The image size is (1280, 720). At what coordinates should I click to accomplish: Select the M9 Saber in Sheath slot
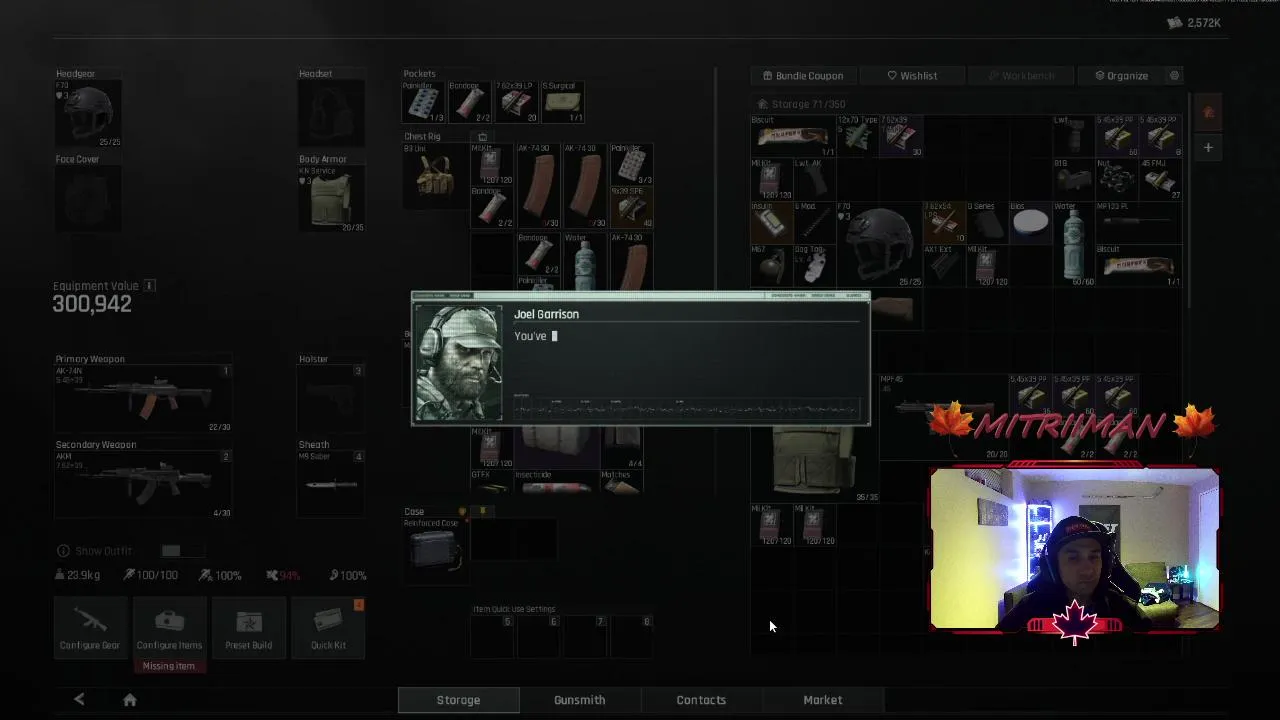[x=331, y=485]
